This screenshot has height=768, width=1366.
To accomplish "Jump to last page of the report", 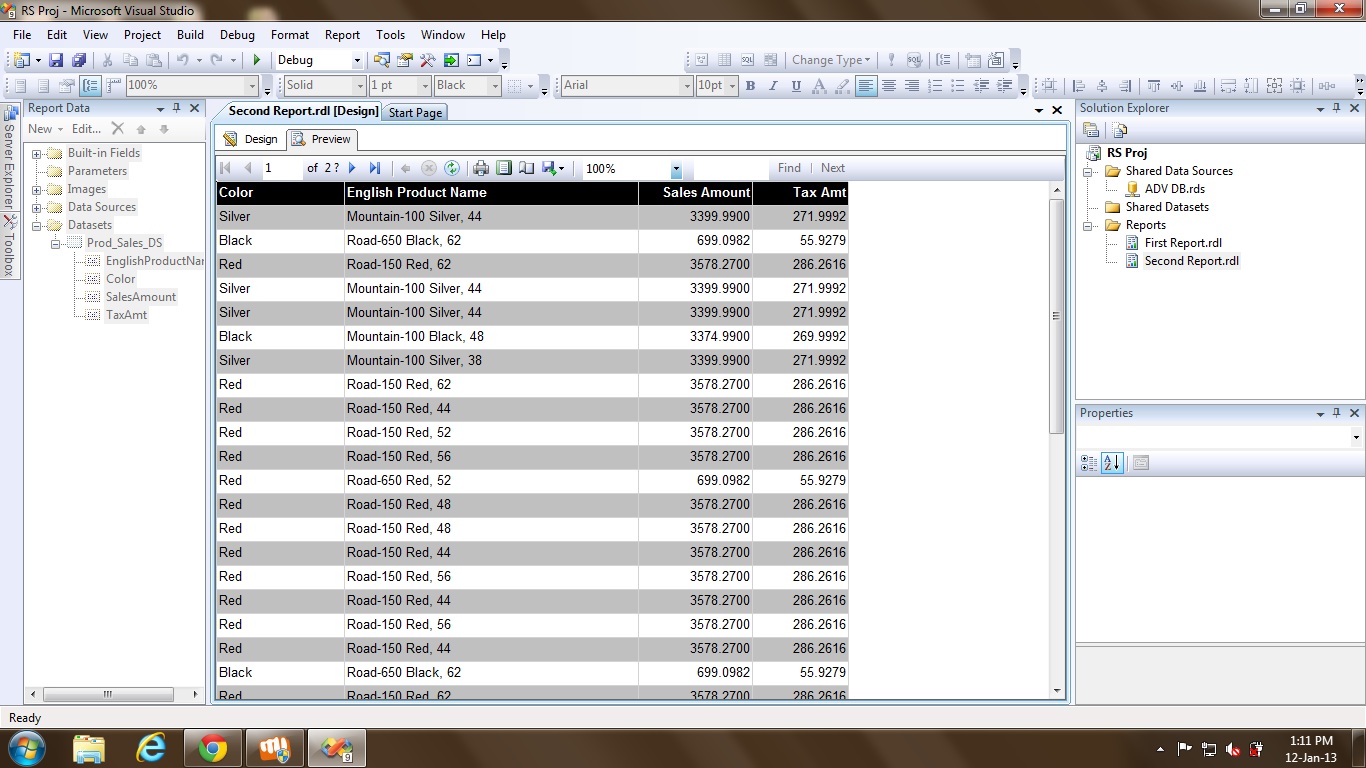I will pyautogui.click(x=375, y=169).
